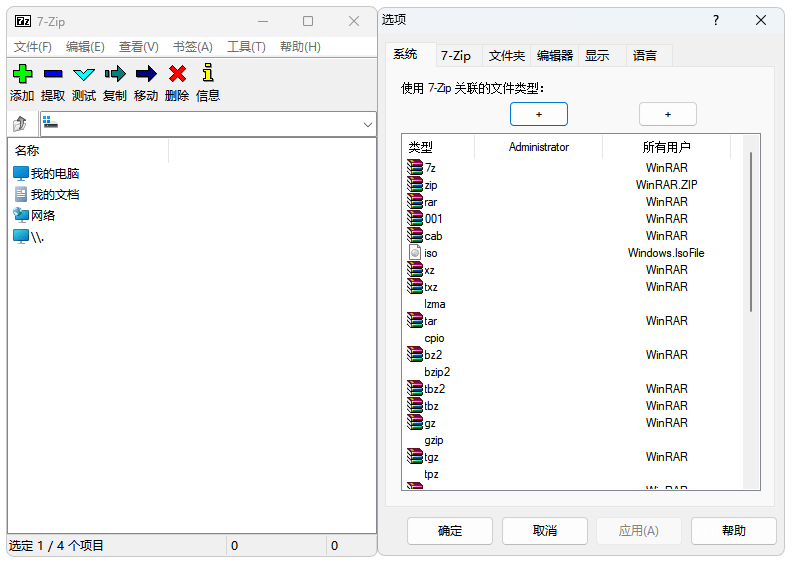Image resolution: width=792 pixels, height=563 pixels.
Task: Click WinRAR.ZIP cell in zip row
Action: (x=666, y=184)
